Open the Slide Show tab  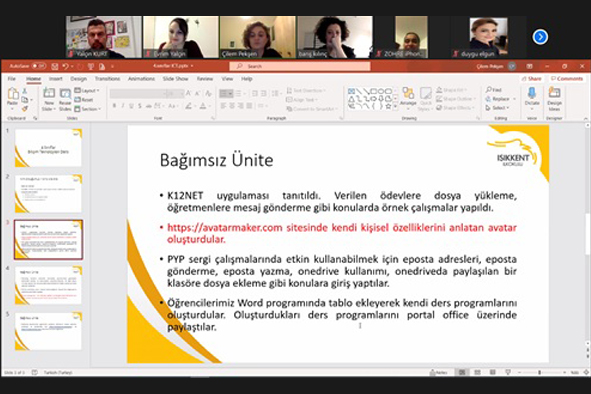point(175,79)
